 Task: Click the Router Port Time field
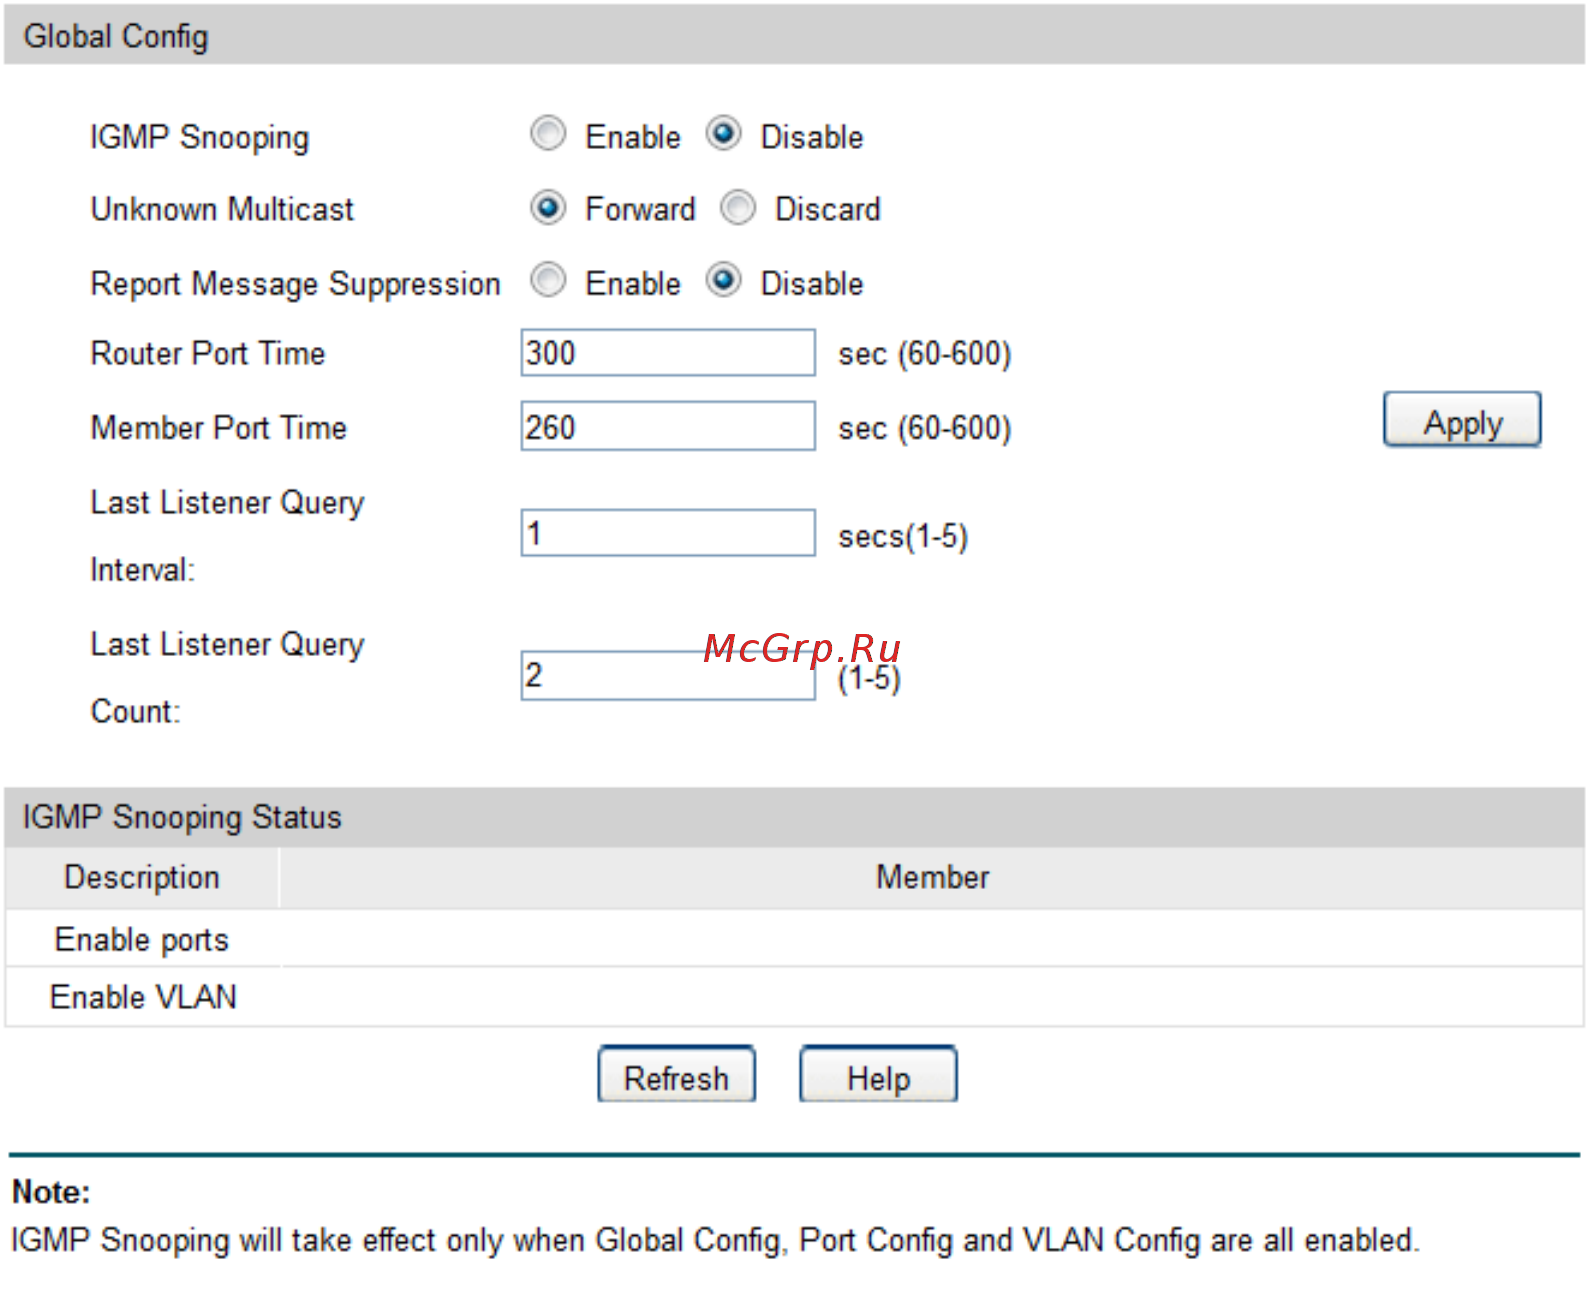[668, 353]
